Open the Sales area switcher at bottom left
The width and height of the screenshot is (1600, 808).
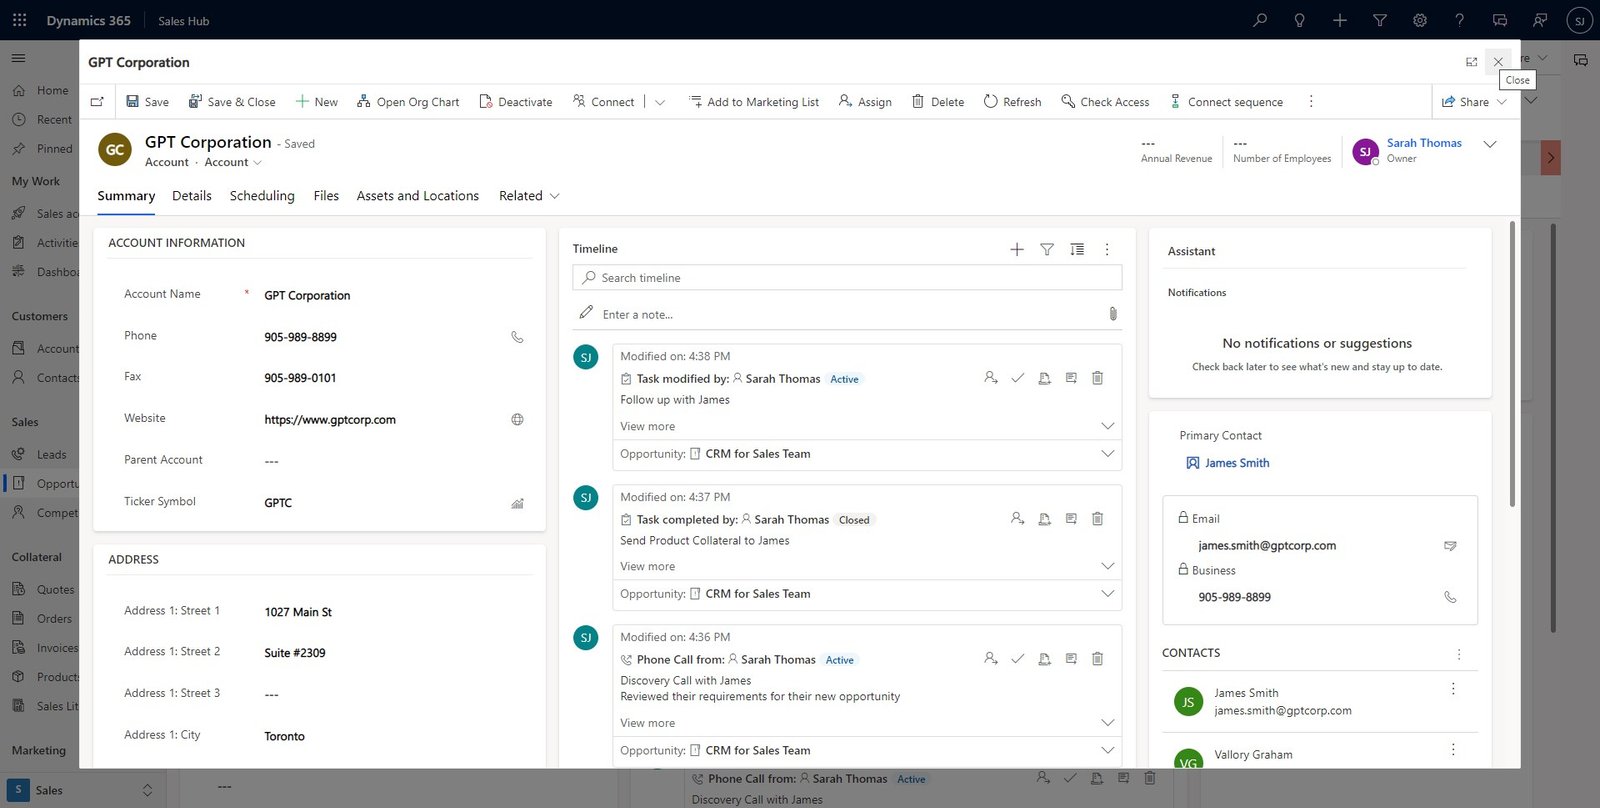click(x=80, y=790)
